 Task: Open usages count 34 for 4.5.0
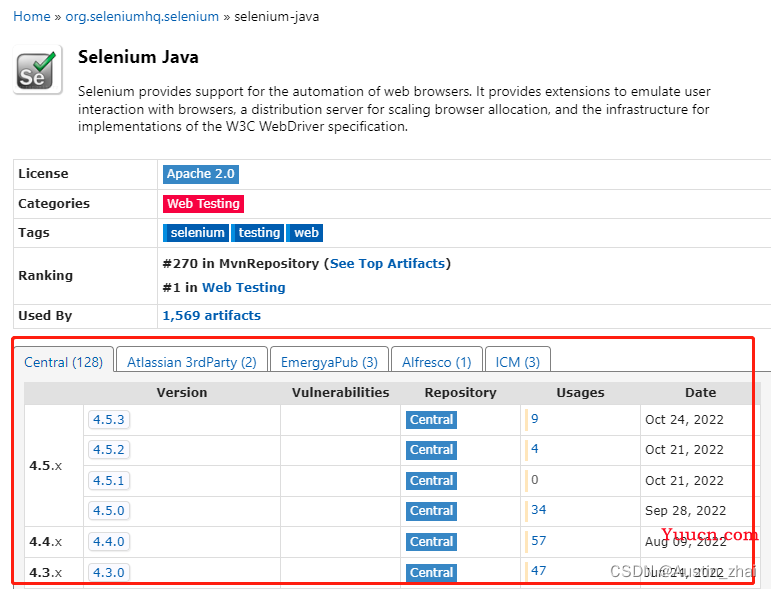click(x=538, y=510)
